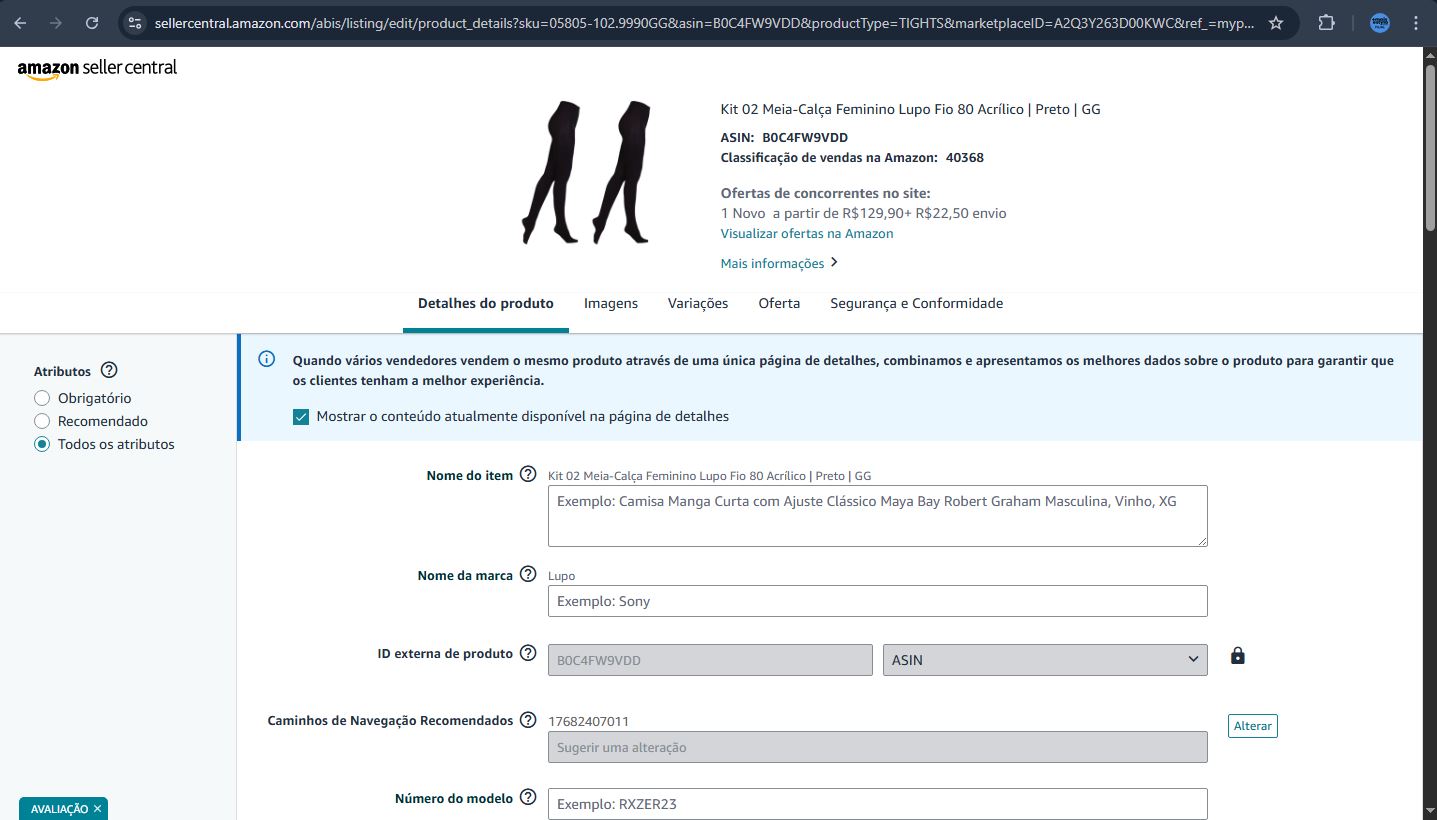The image size is (1437, 820).
Task: Select the Recomendado attributes radio button
Action: 42,421
